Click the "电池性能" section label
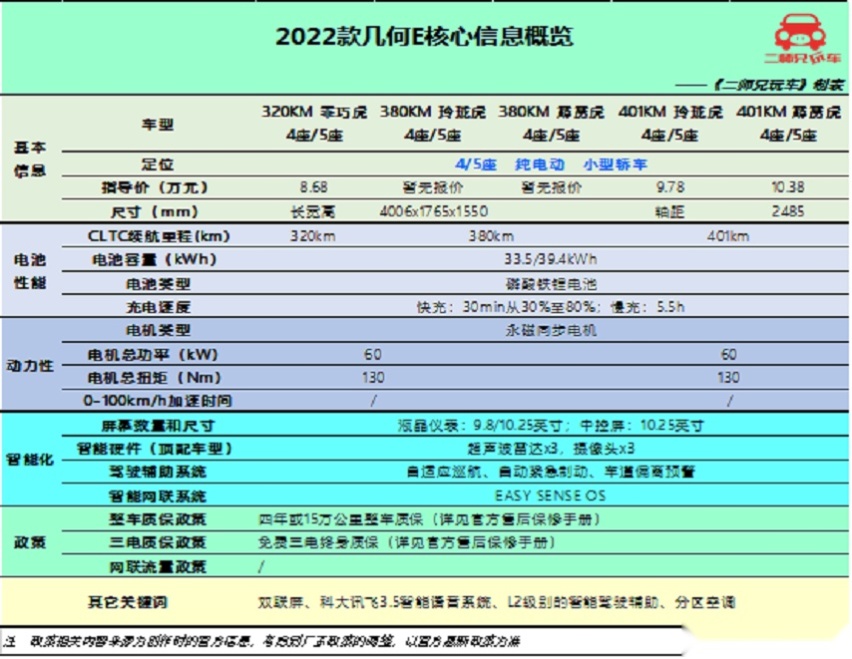852x659 pixels. [x=29, y=271]
